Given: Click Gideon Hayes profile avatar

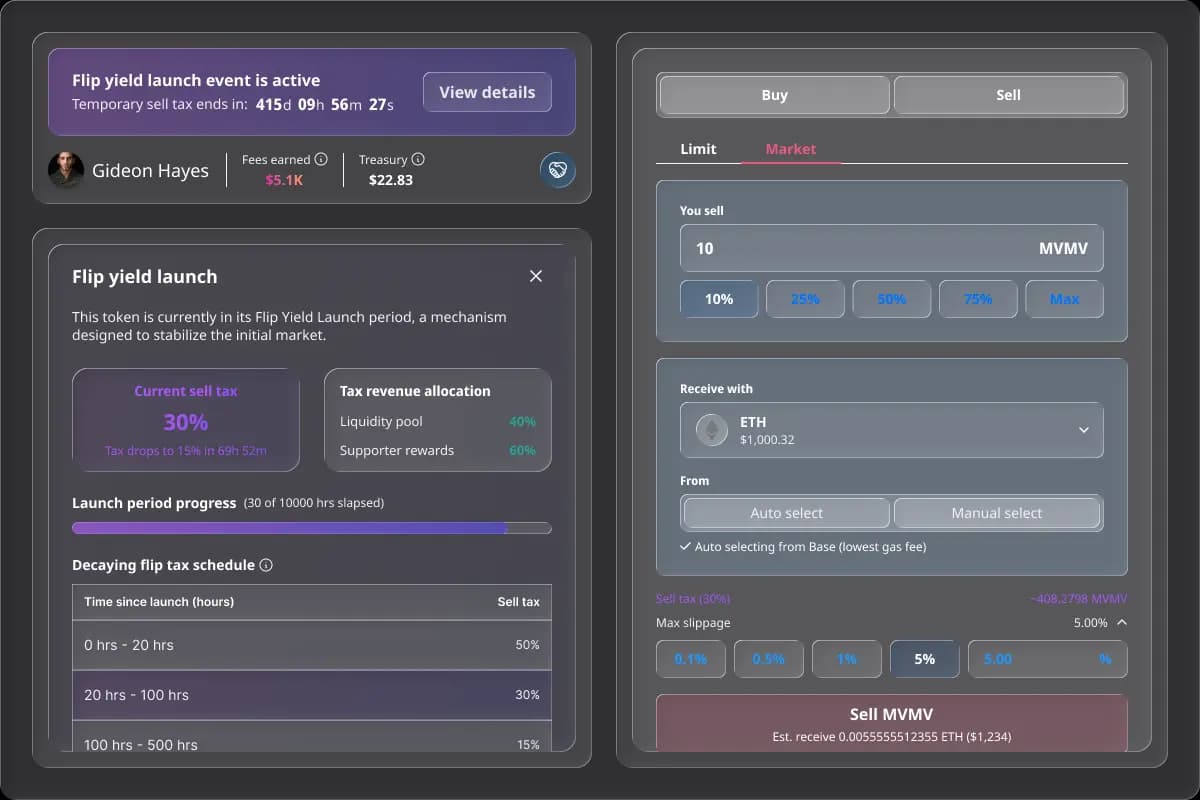Looking at the screenshot, I should (x=66, y=170).
